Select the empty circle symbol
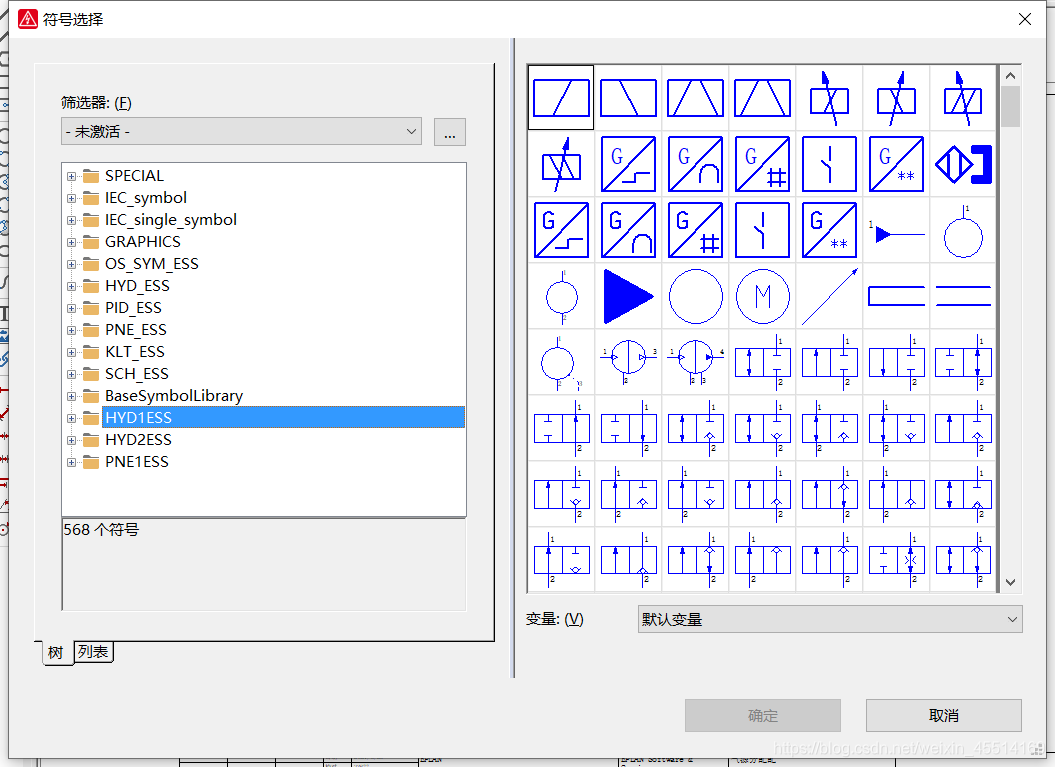The height and width of the screenshot is (767, 1055). (x=695, y=296)
